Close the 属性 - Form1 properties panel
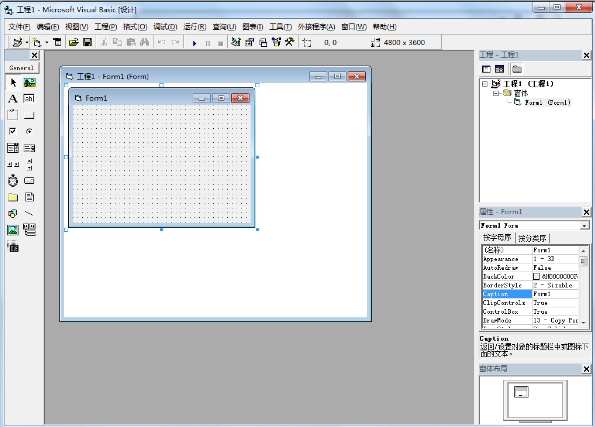The image size is (595, 427). point(586,212)
